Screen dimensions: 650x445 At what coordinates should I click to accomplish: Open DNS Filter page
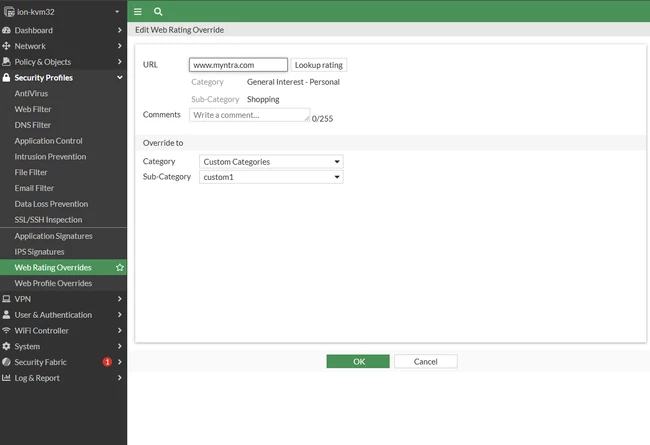pyautogui.click(x=63, y=125)
